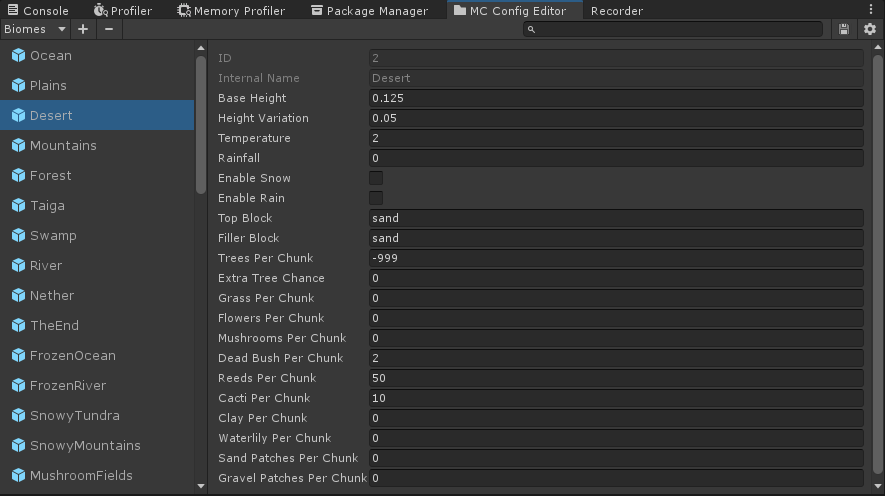885x496 pixels.
Task: Edit the Temperature value field
Action: (x=616, y=138)
